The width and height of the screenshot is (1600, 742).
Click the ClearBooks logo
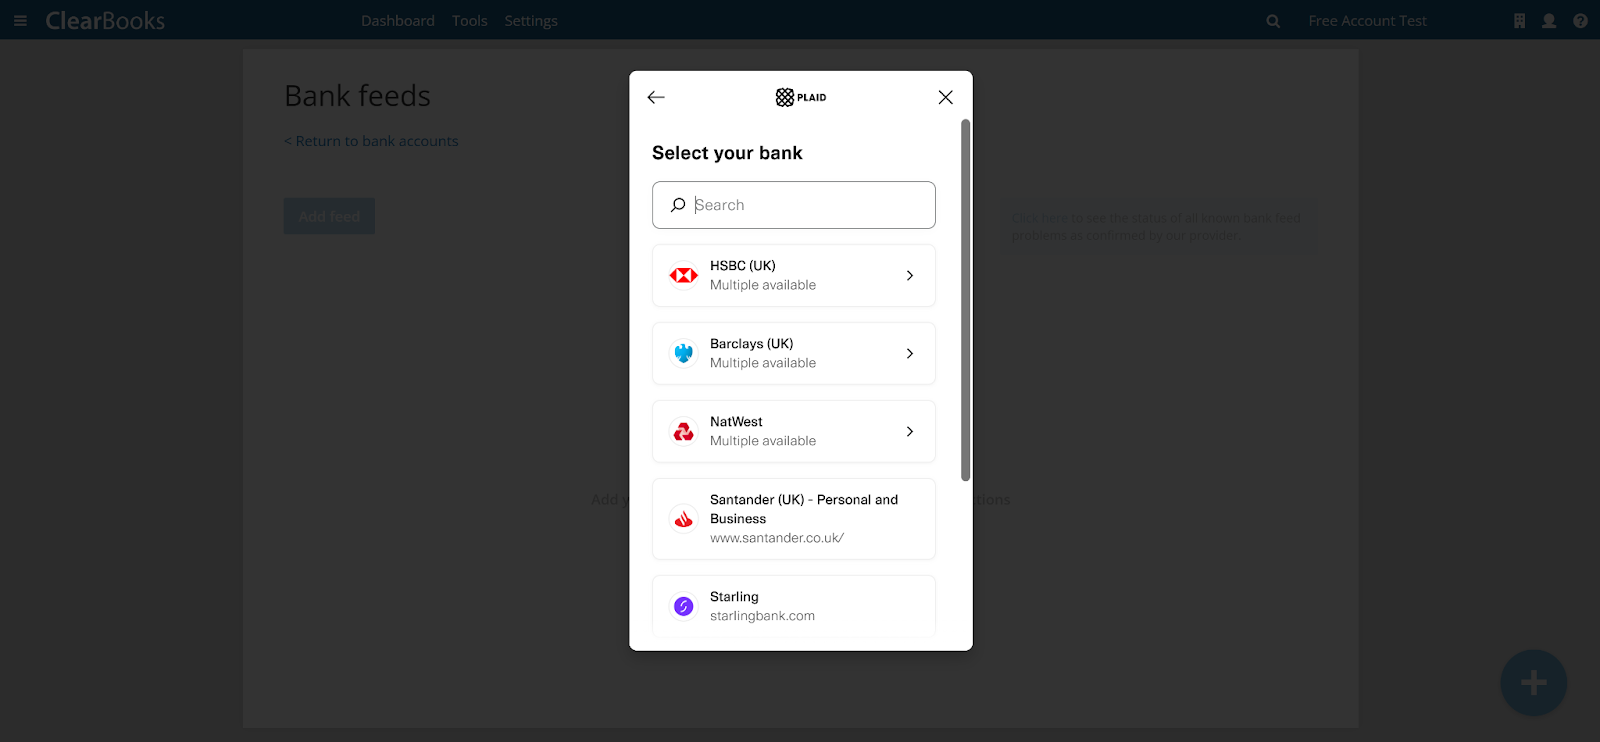click(105, 20)
